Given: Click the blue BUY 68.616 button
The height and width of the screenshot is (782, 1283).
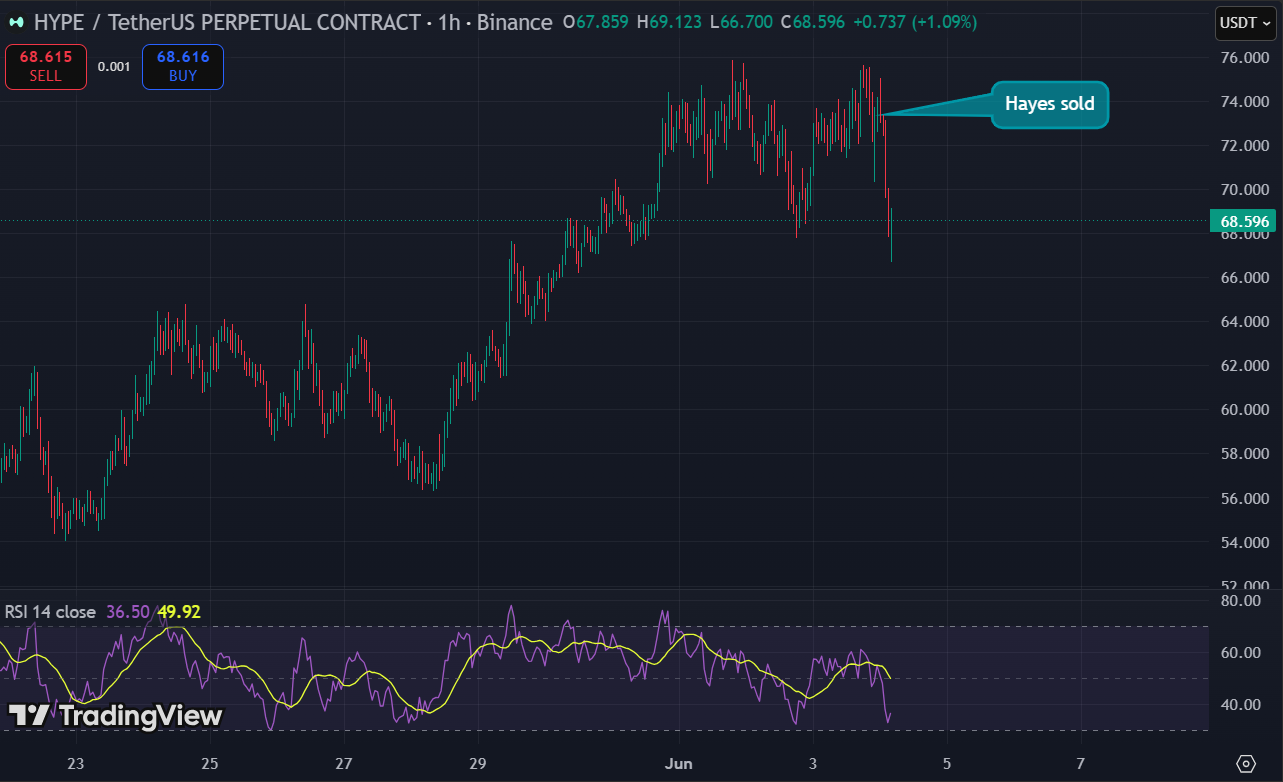Looking at the screenshot, I should pyautogui.click(x=182, y=67).
